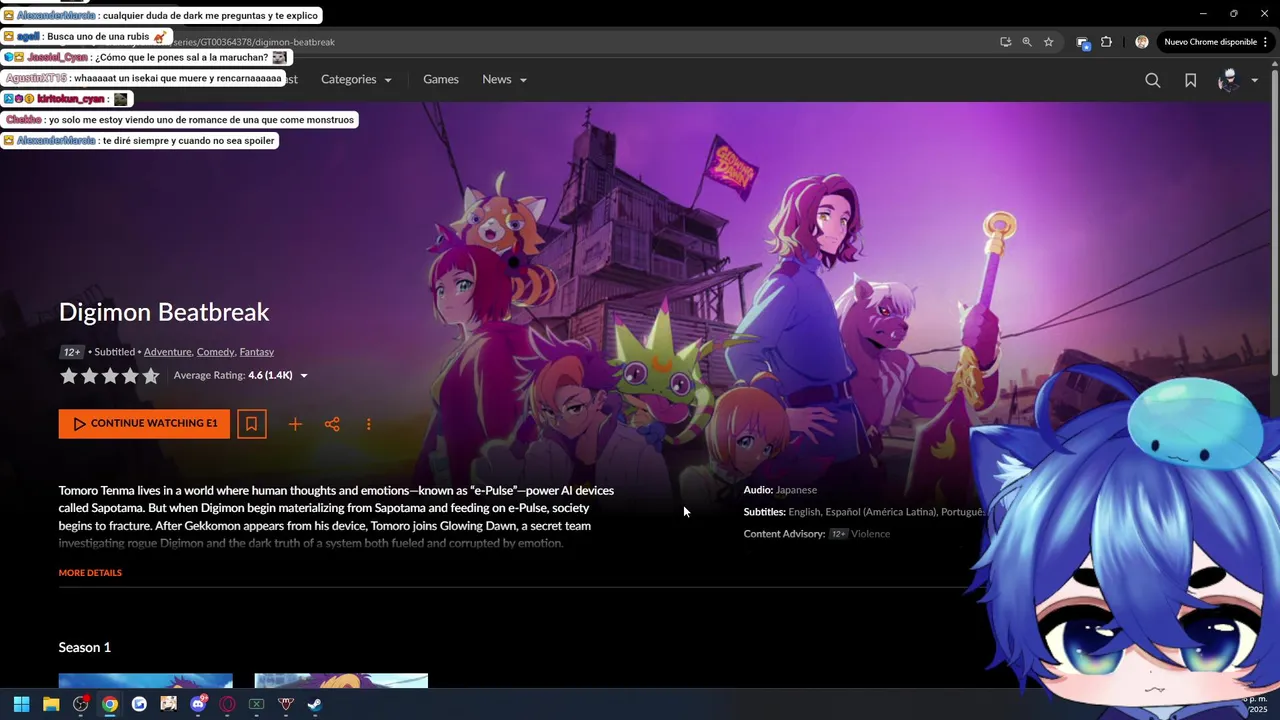The width and height of the screenshot is (1280, 720).
Task: Open the Xbox app from the taskbar
Action: pyautogui.click(x=256, y=704)
